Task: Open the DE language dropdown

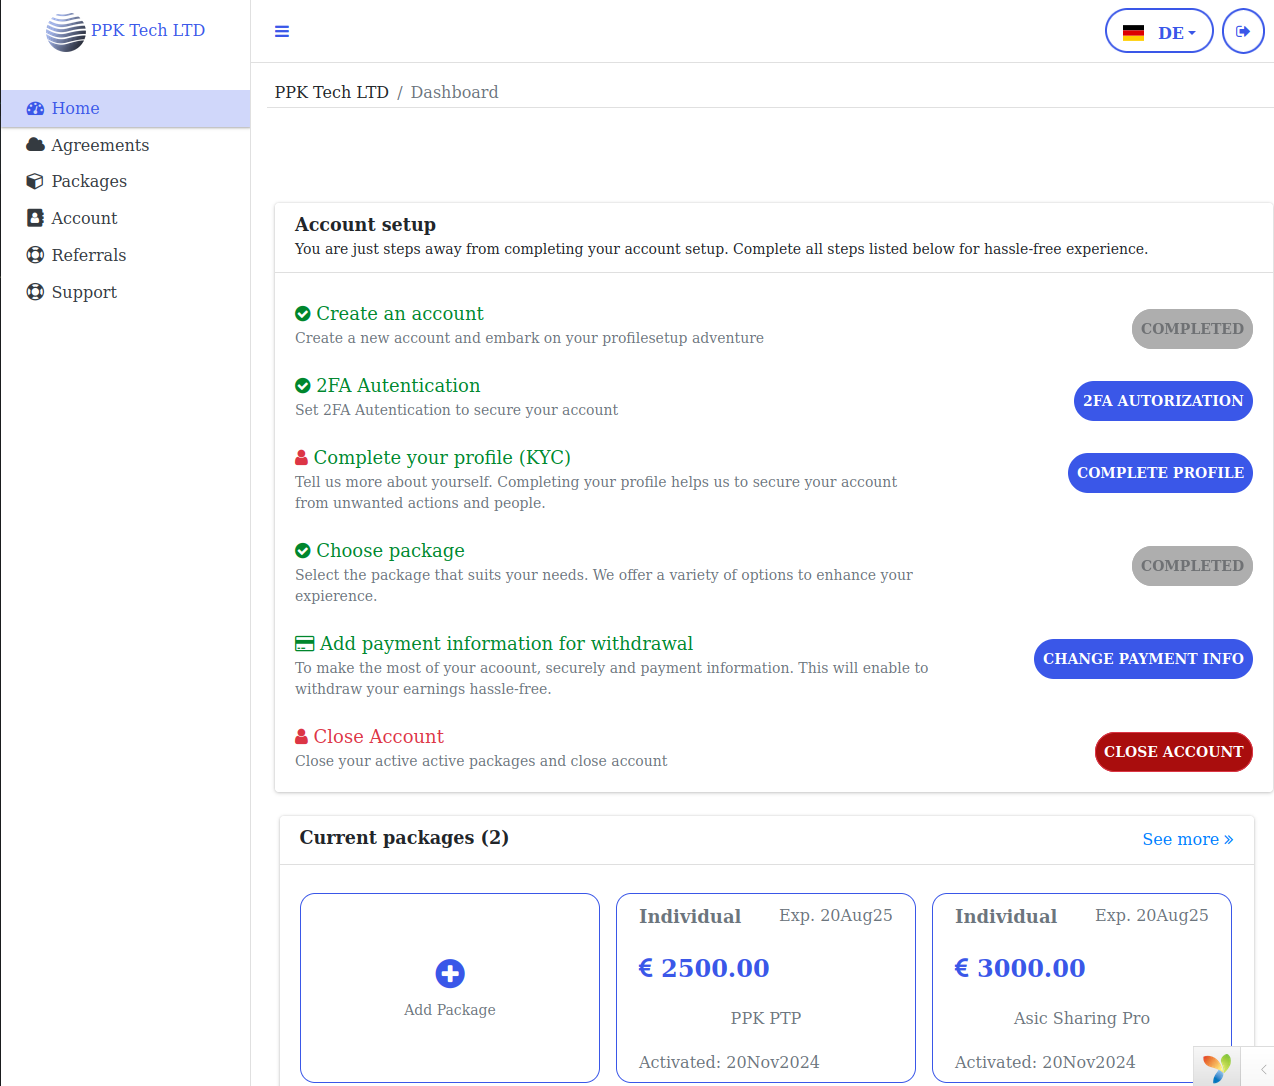Action: pyautogui.click(x=1159, y=32)
